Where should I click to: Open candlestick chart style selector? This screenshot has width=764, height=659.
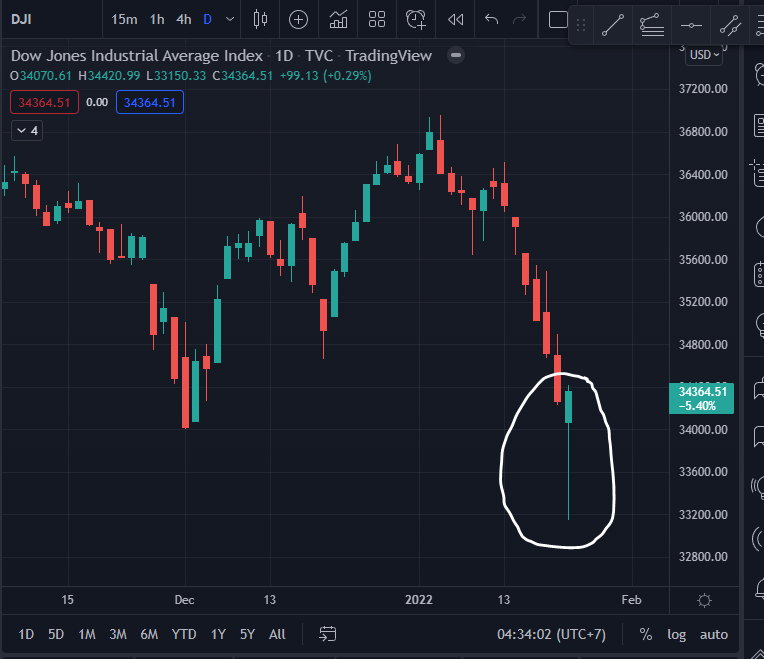coord(260,19)
